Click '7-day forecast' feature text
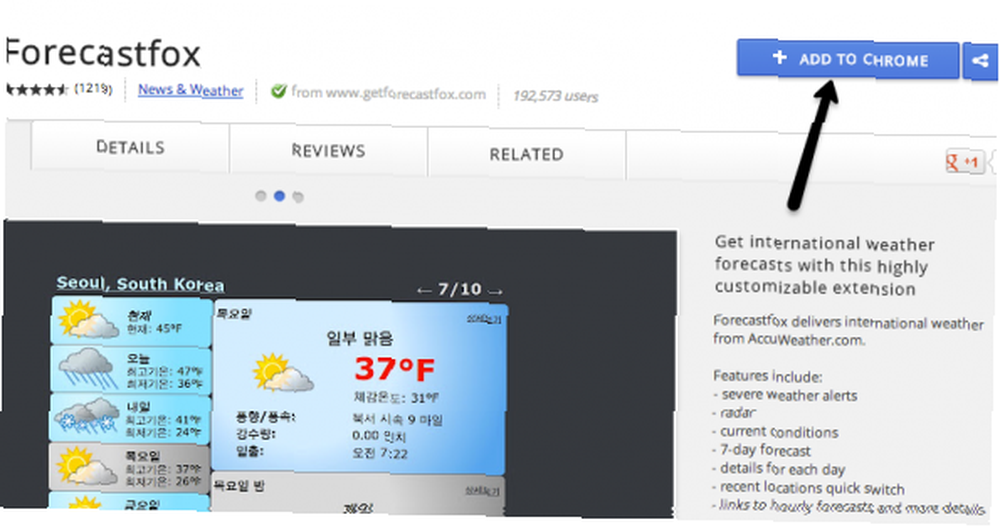This screenshot has height=527, width=1000. [x=765, y=450]
